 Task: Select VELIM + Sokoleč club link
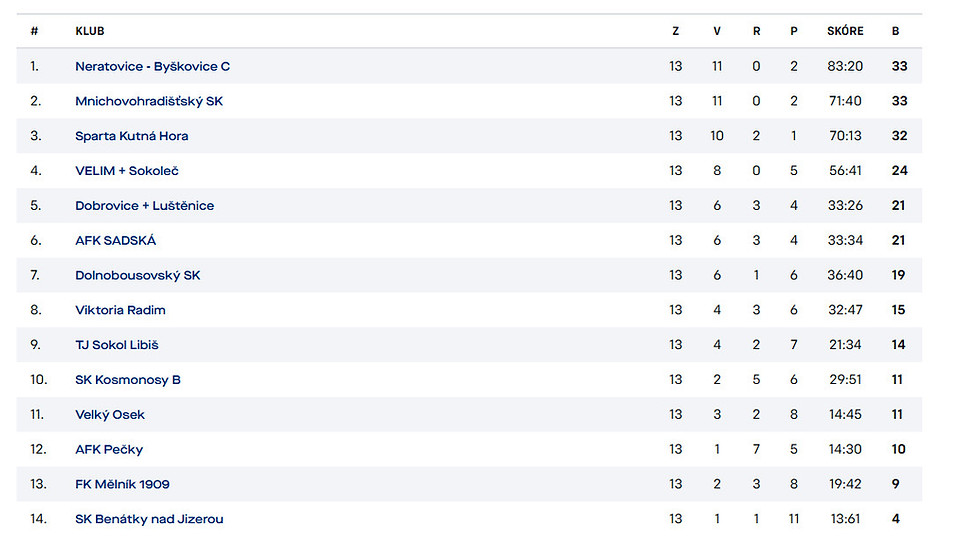(127, 171)
